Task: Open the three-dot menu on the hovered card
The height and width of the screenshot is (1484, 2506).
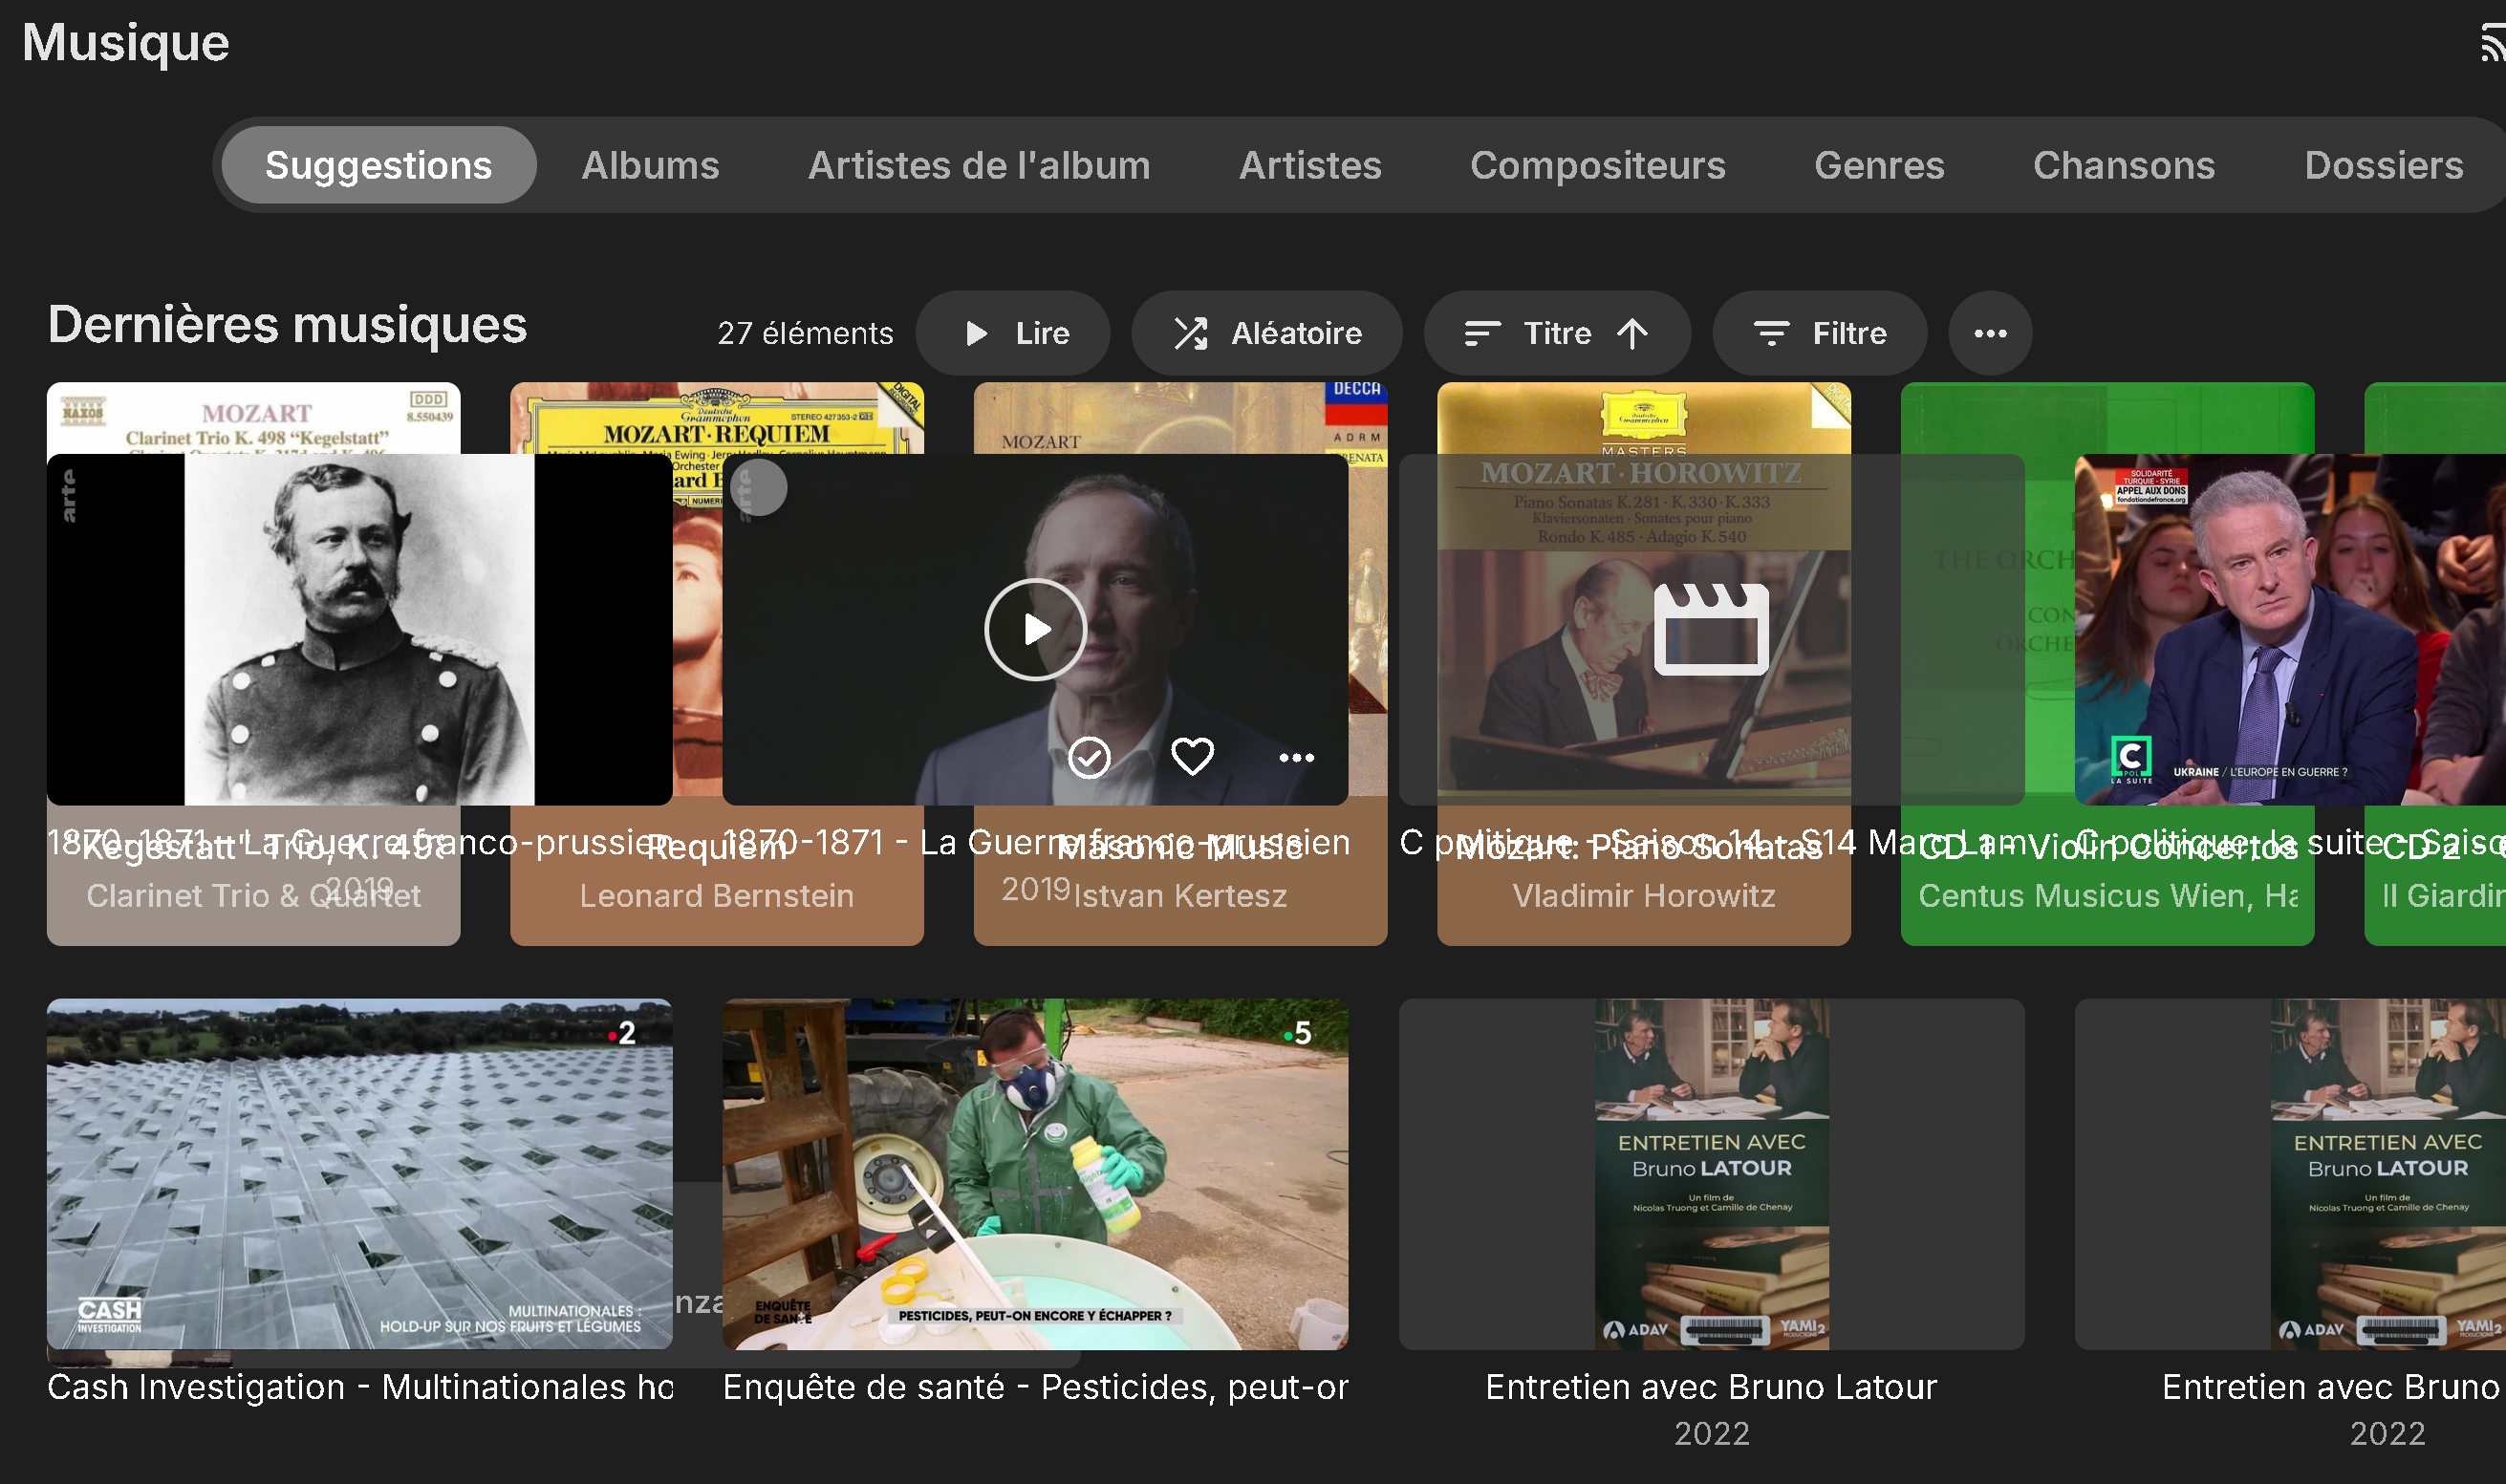Action: [1297, 757]
